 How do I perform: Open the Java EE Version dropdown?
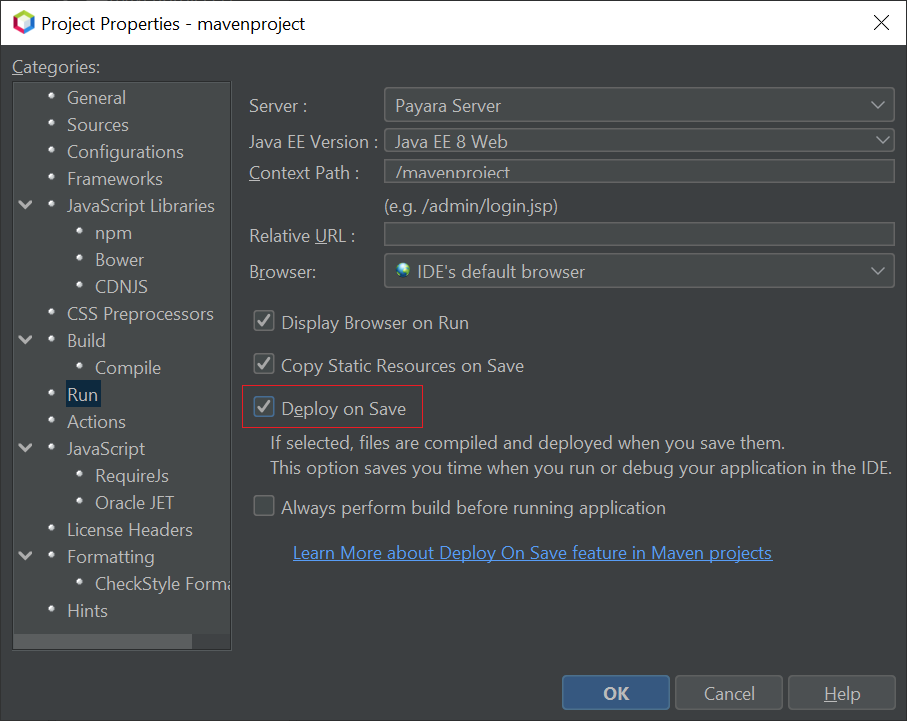pyautogui.click(x=638, y=141)
